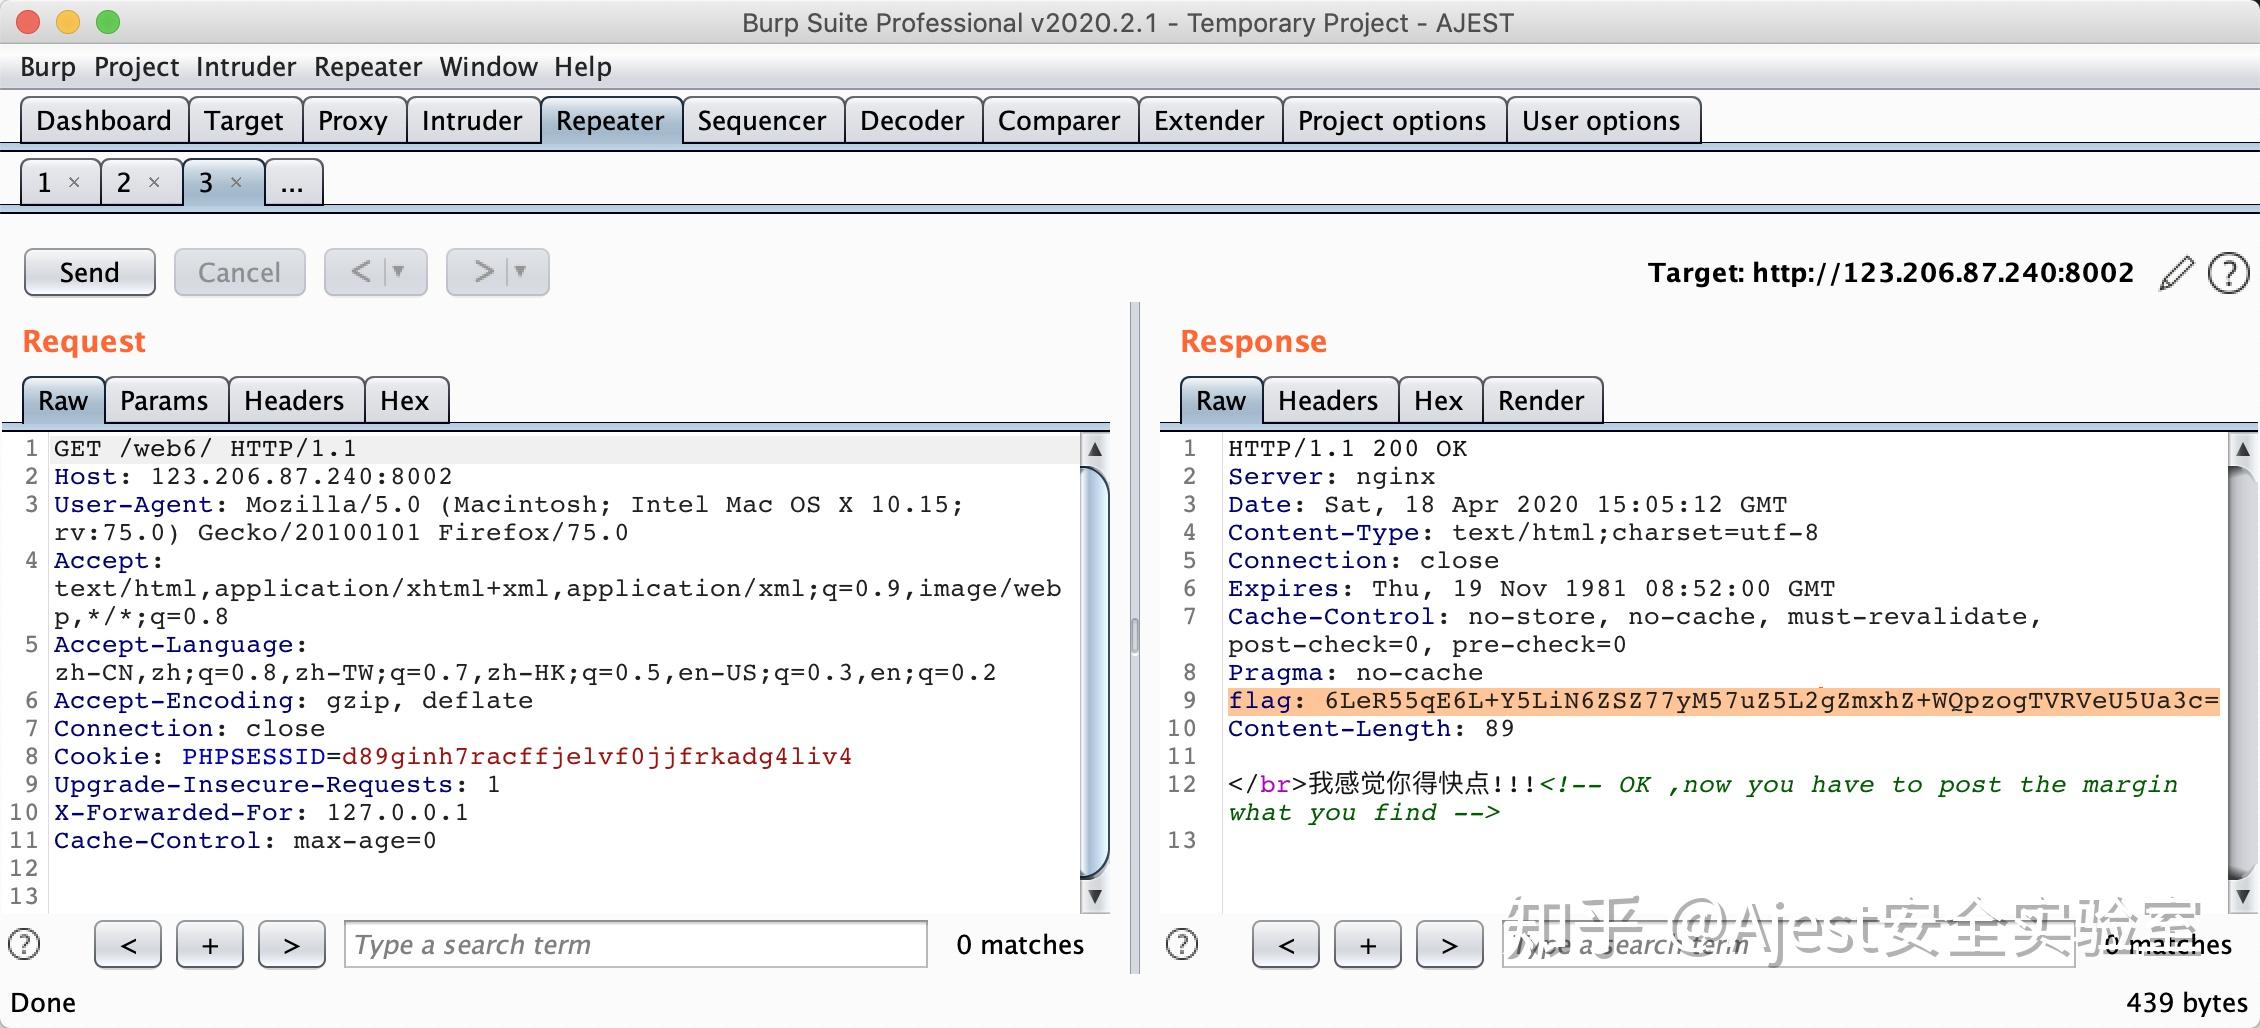The width and height of the screenshot is (2260, 1028).
Task: Select the request Headers tab
Action: 294,401
